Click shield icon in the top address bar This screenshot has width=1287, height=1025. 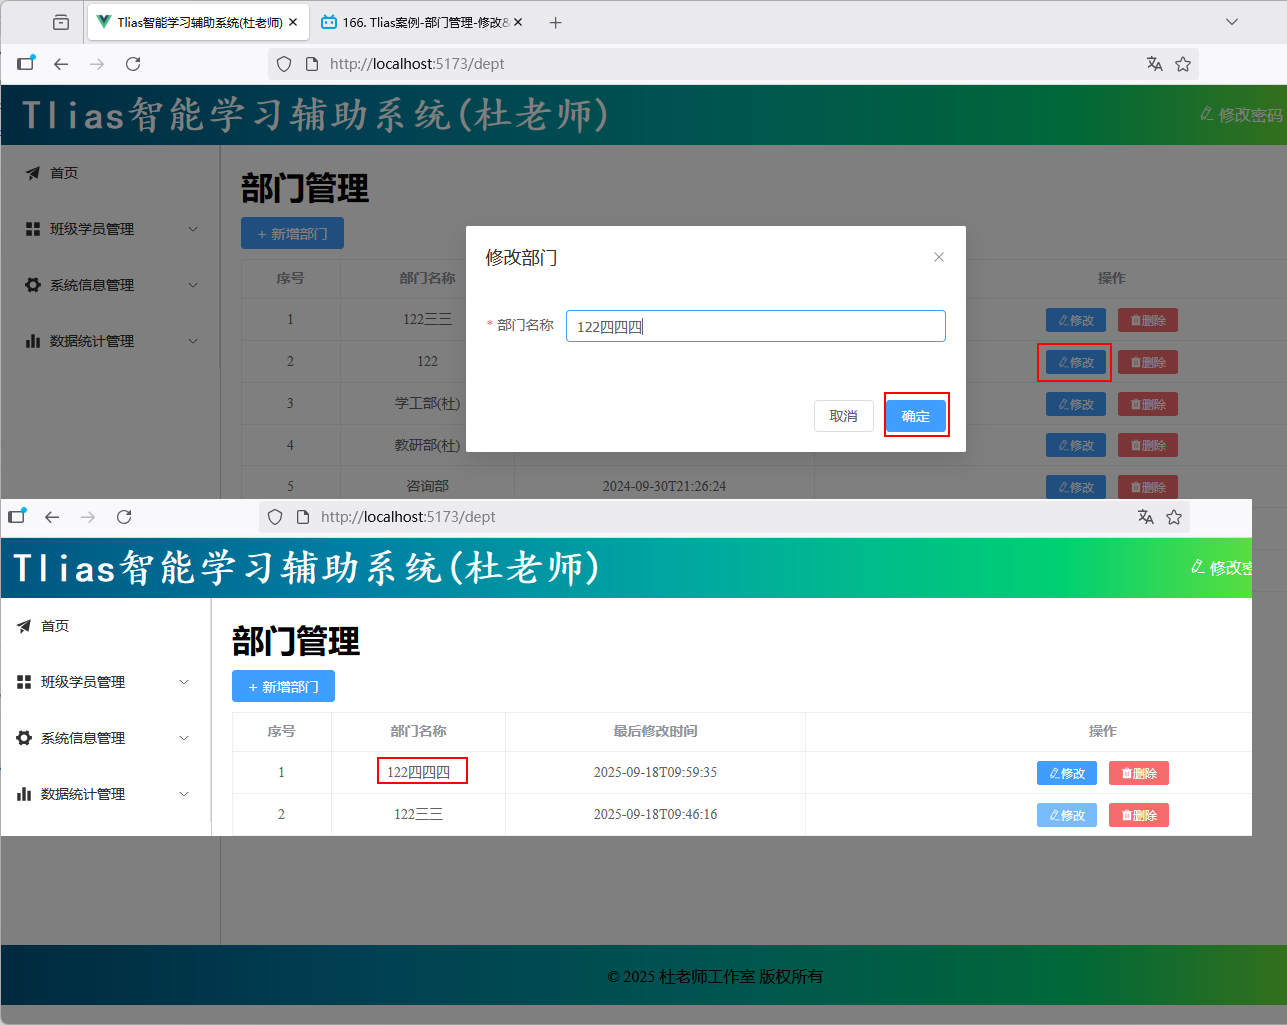[x=284, y=64]
